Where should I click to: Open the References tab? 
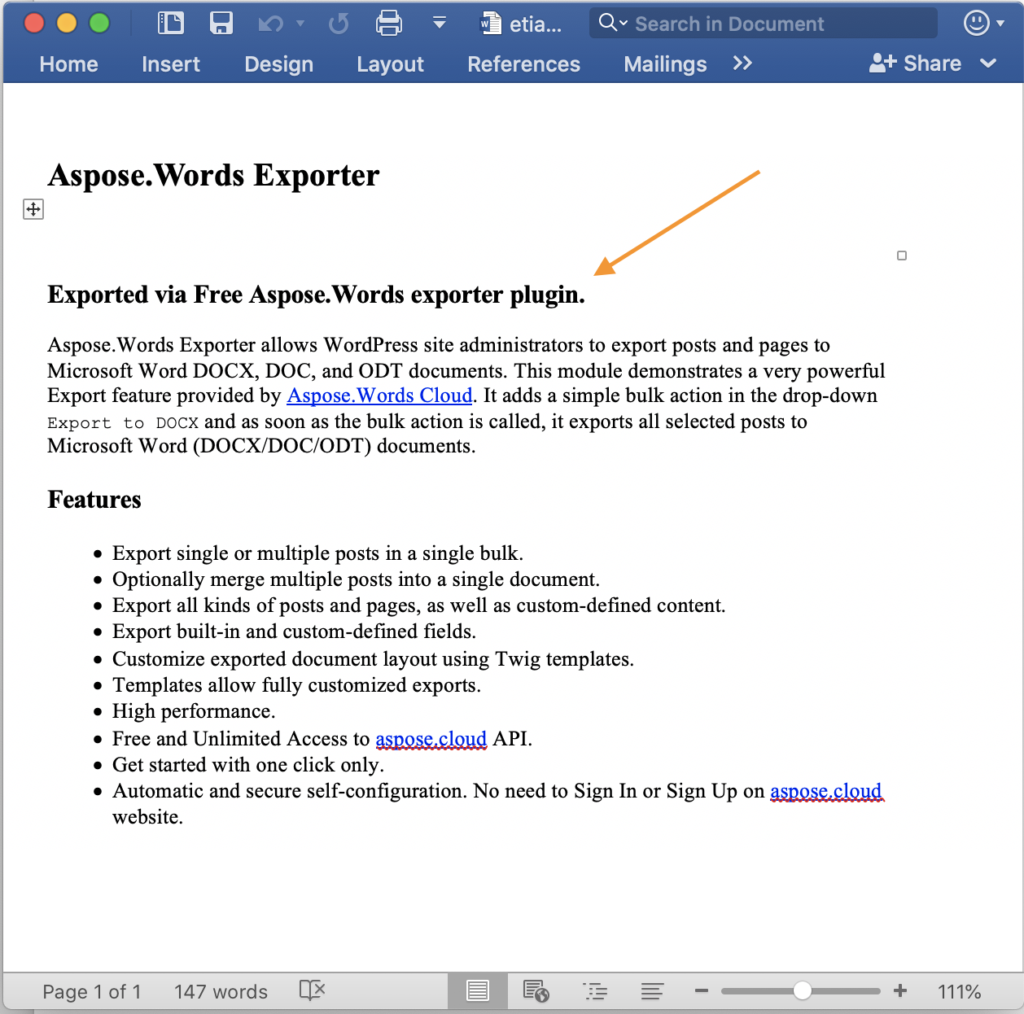pyautogui.click(x=524, y=64)
